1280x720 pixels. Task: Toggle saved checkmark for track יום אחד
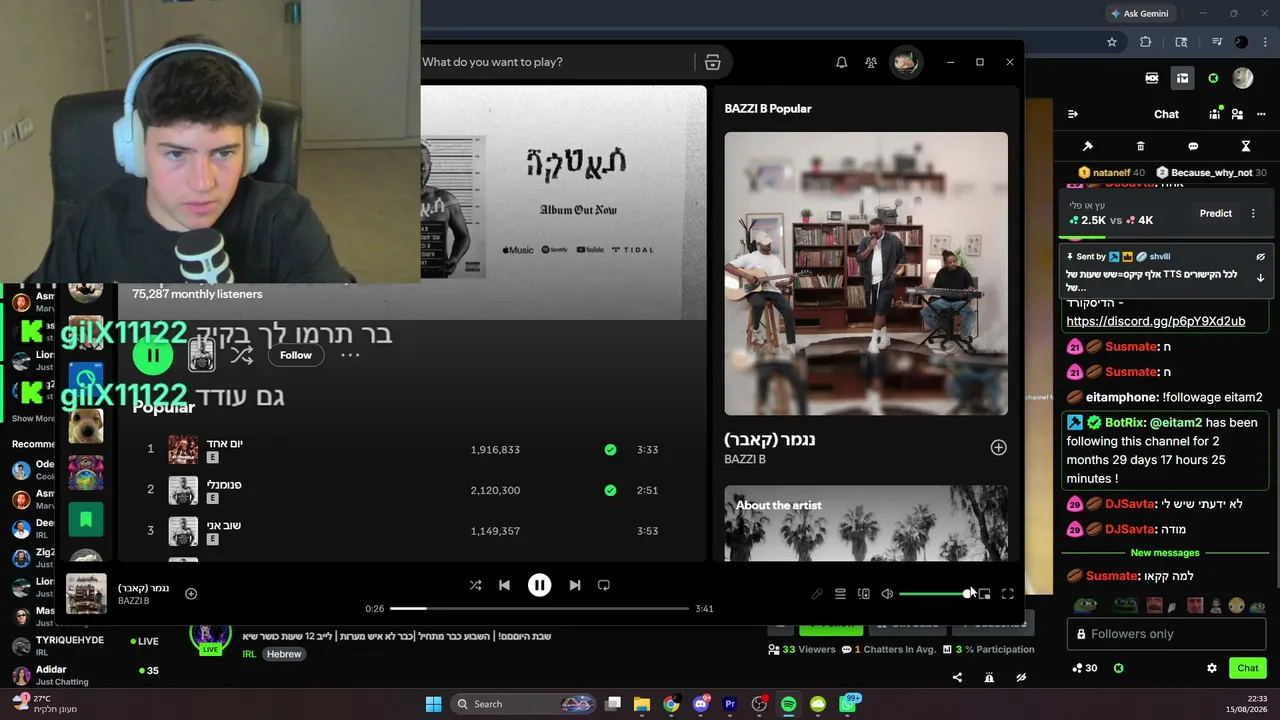click(610, 450)
